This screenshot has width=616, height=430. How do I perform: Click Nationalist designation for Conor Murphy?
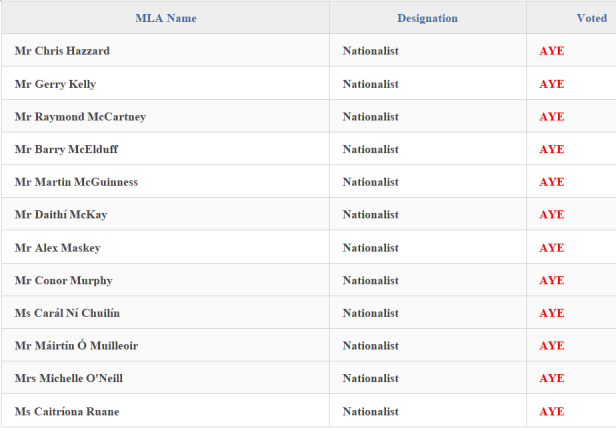pos(370,280)
